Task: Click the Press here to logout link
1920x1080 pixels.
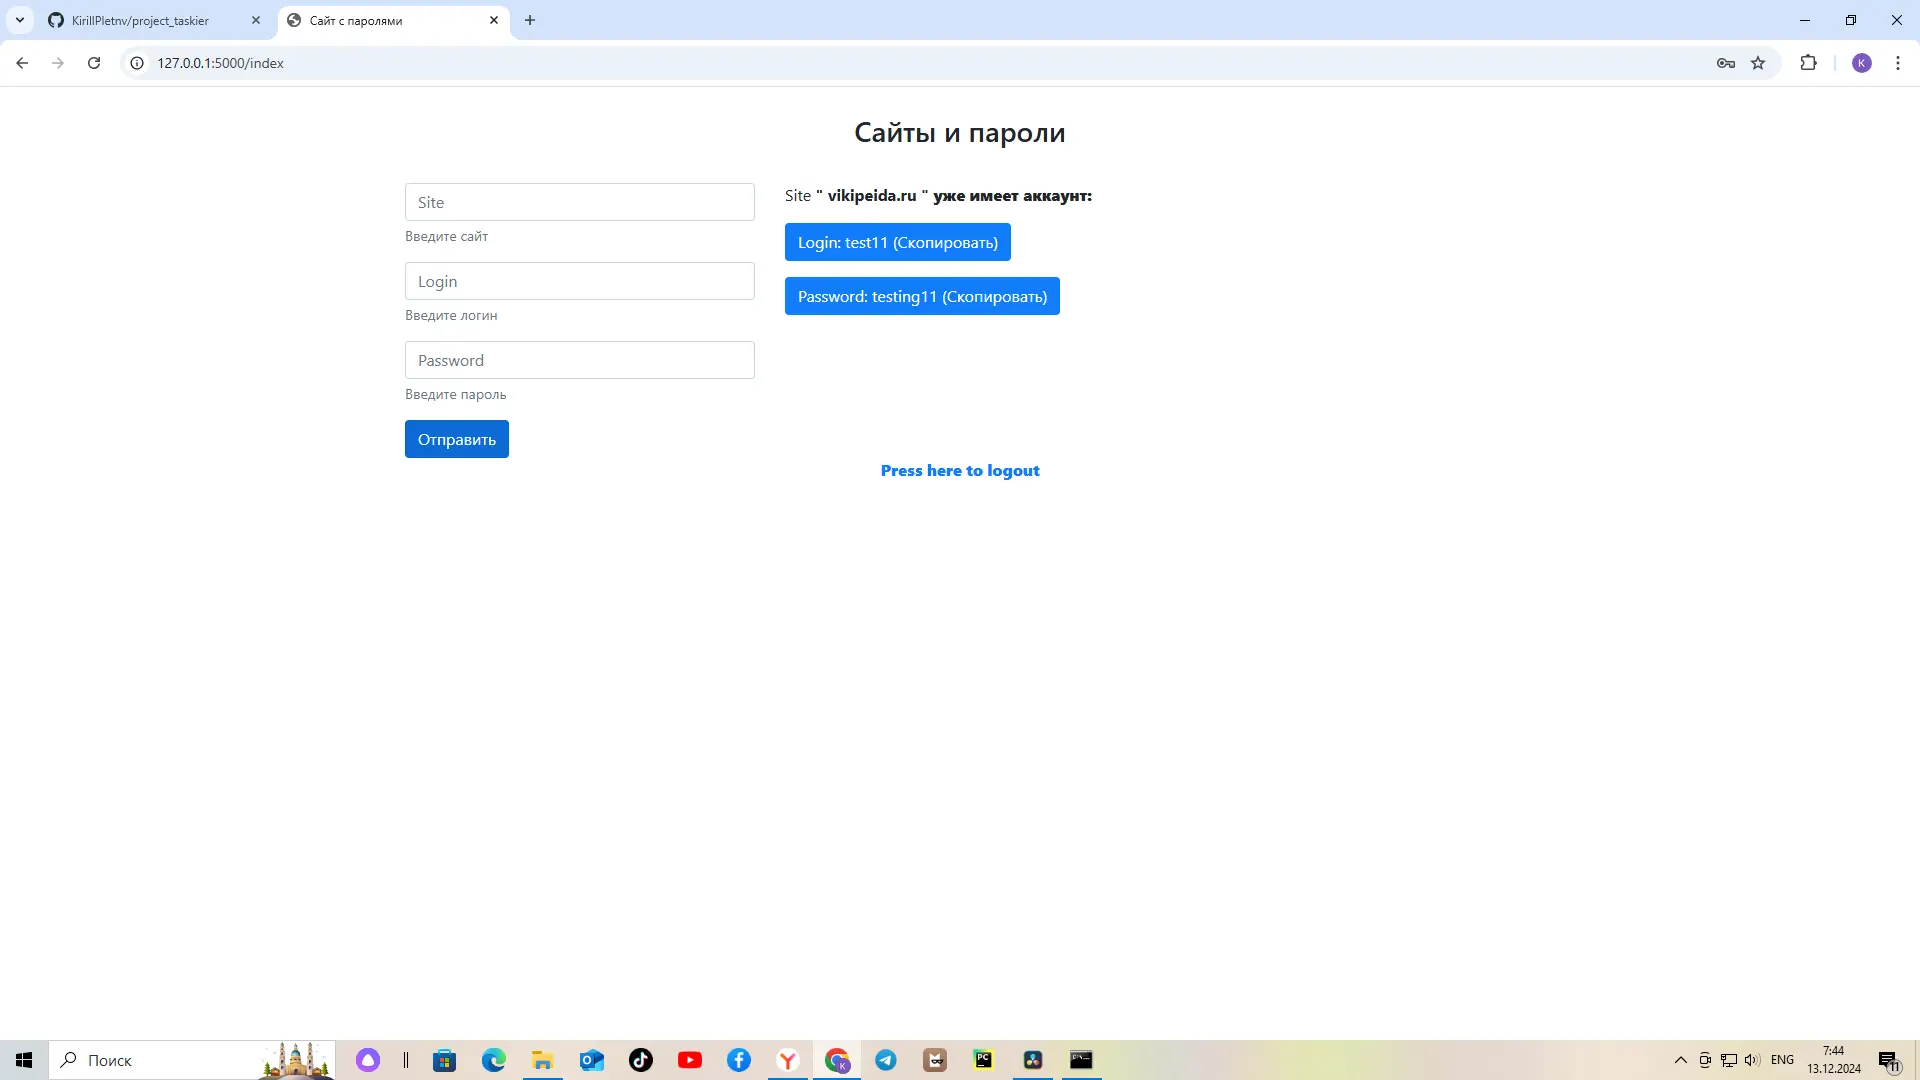Action: (x=959, y=470)
